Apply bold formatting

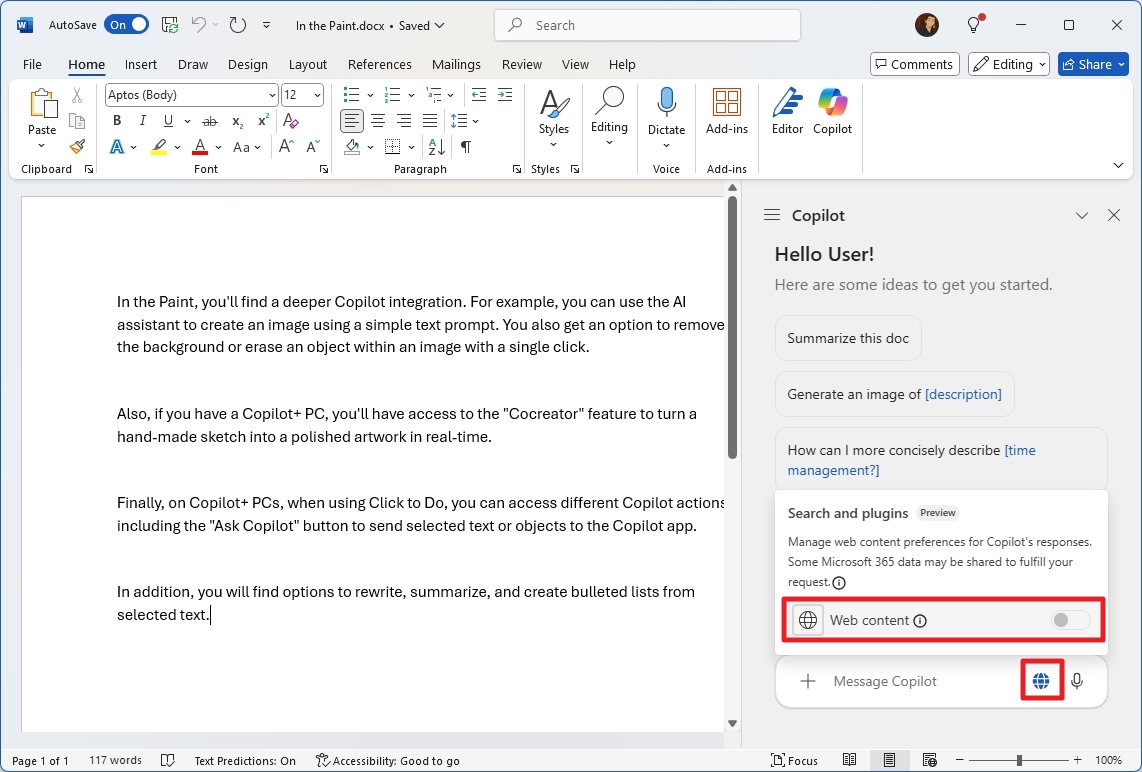[x=117, y=120]
